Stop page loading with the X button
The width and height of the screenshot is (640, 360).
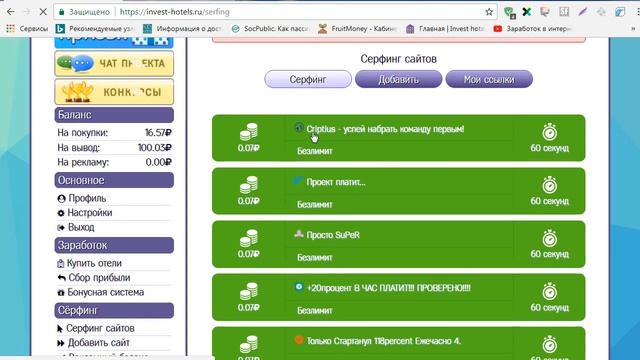click(43, 12)
